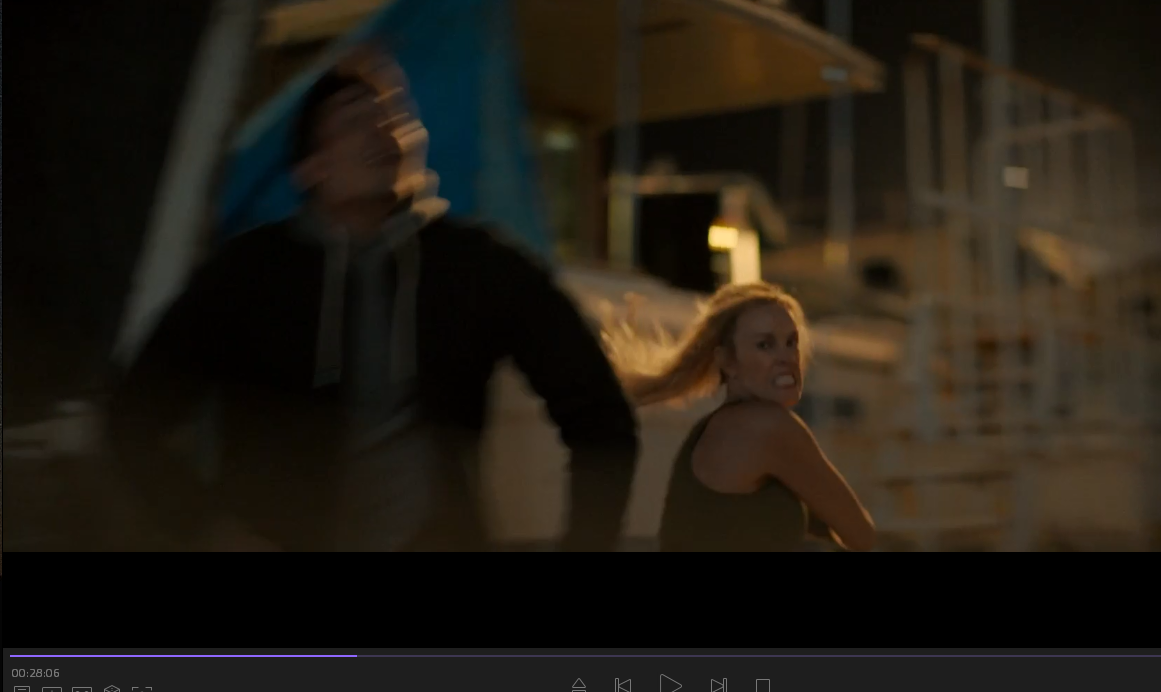1161x692 pixels.
Task: Click the end of the purple progress line
Action: (356, 656)
